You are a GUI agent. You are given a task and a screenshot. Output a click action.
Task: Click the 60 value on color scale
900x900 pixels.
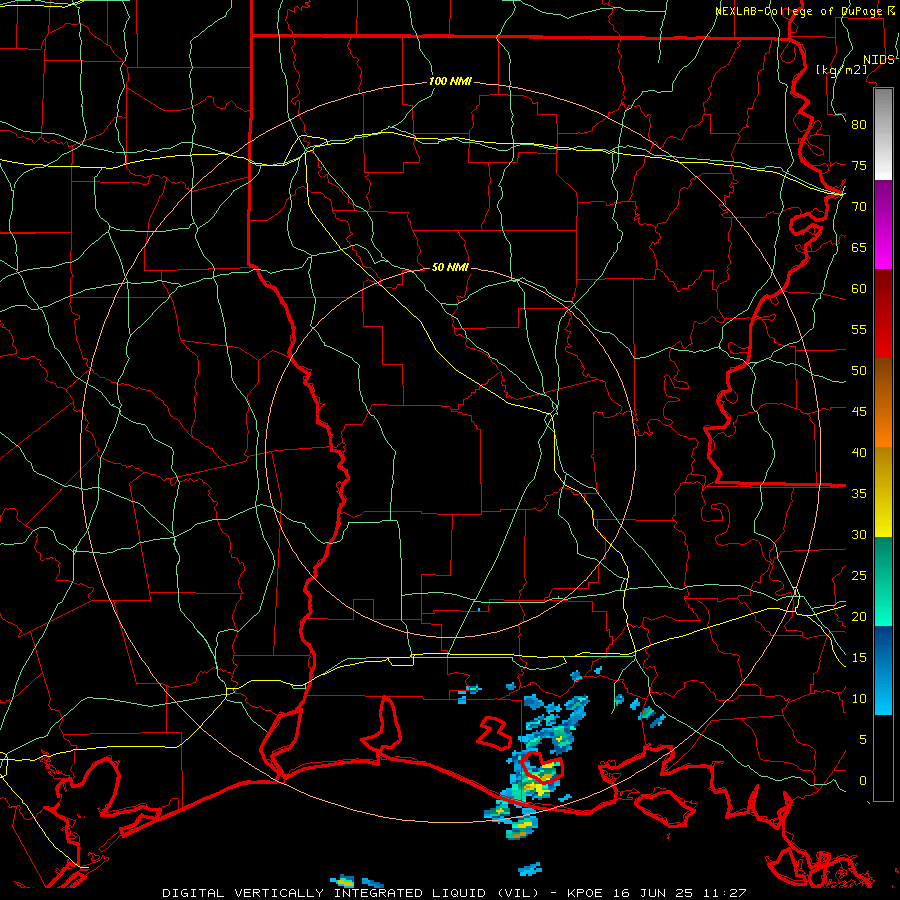pyautogui.click(x=859, y=289)
